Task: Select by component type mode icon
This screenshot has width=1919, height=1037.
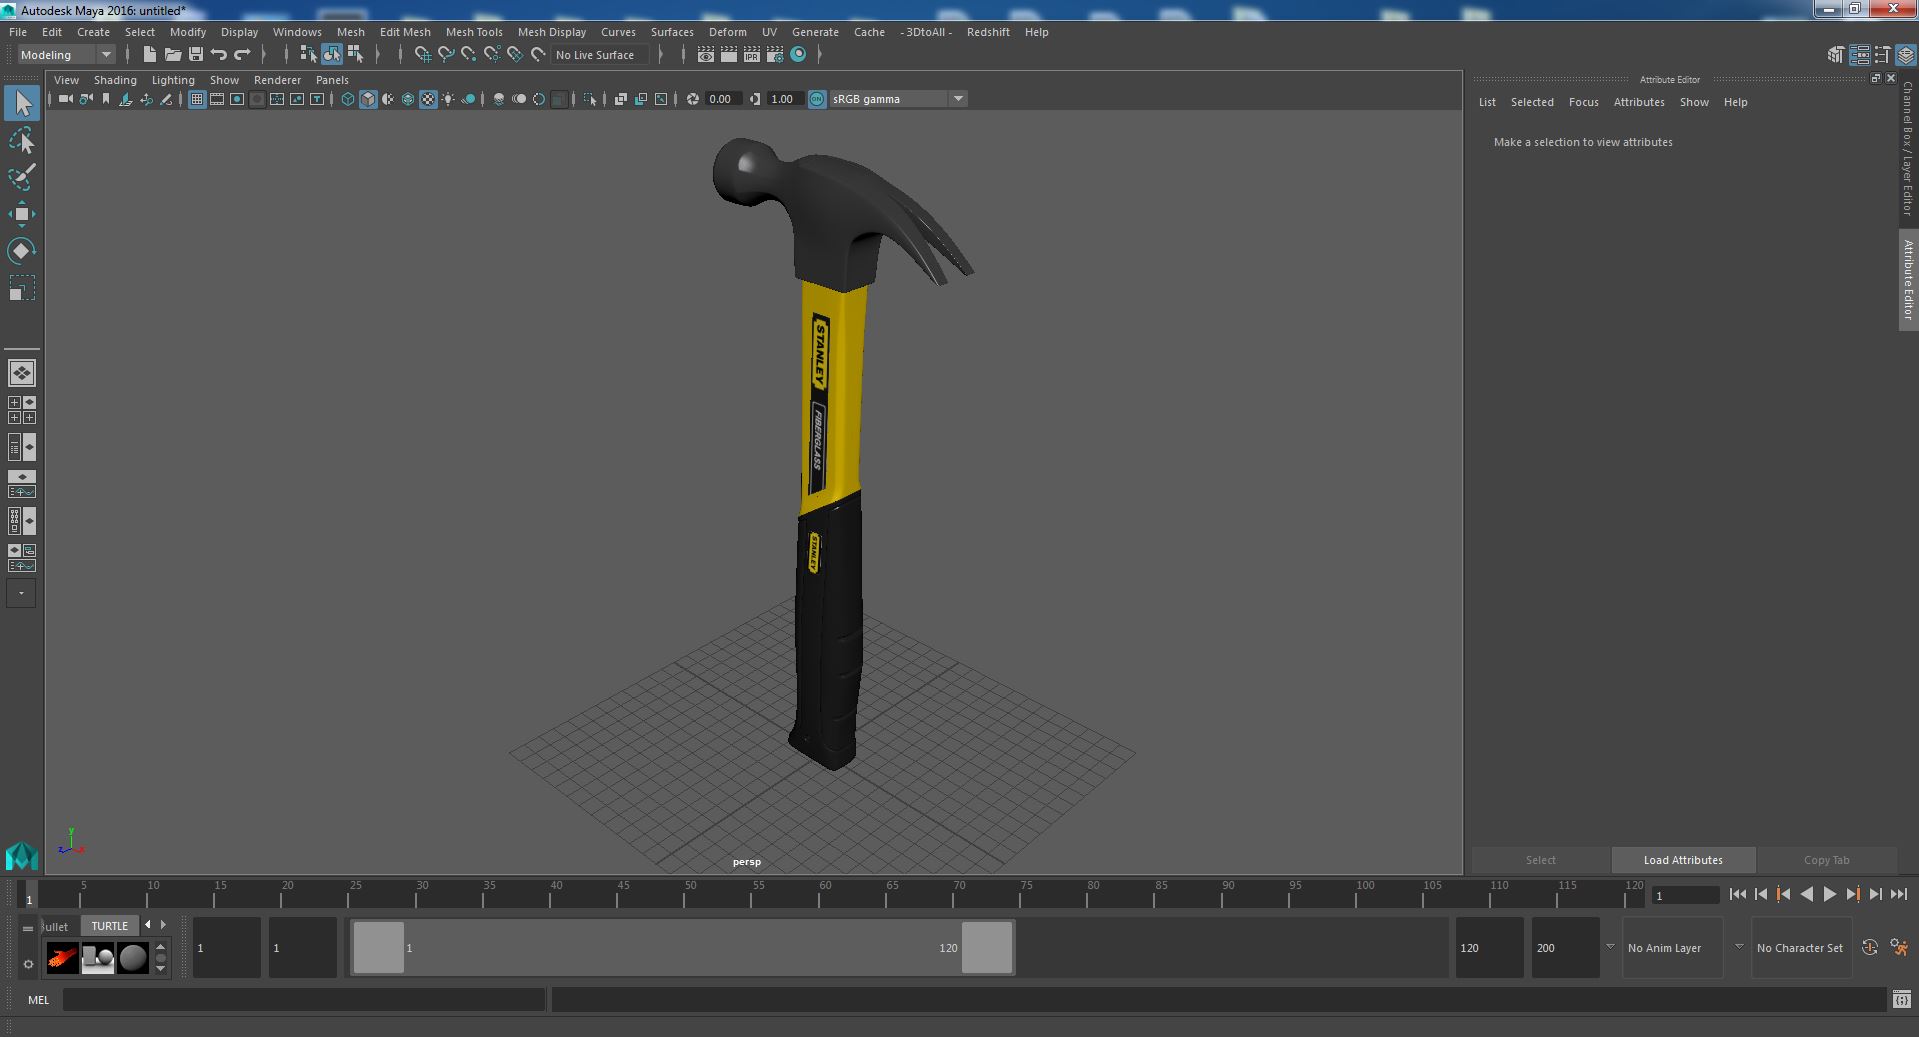Action: 355,55
